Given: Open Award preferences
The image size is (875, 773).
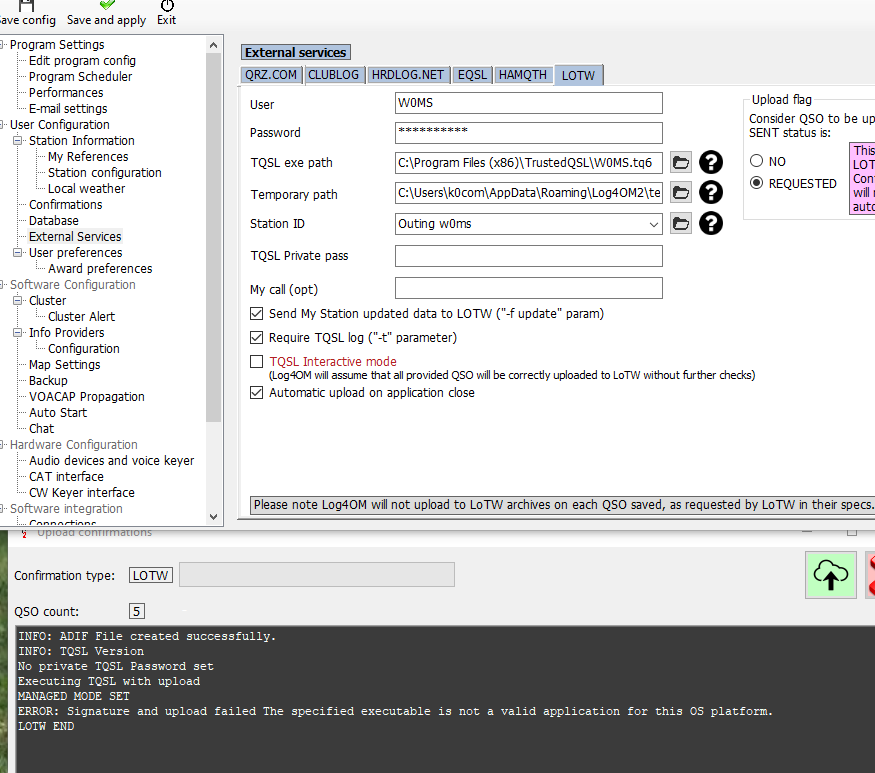Looking at the screenshot, I should pyautogui.click(x=100, y=269).
